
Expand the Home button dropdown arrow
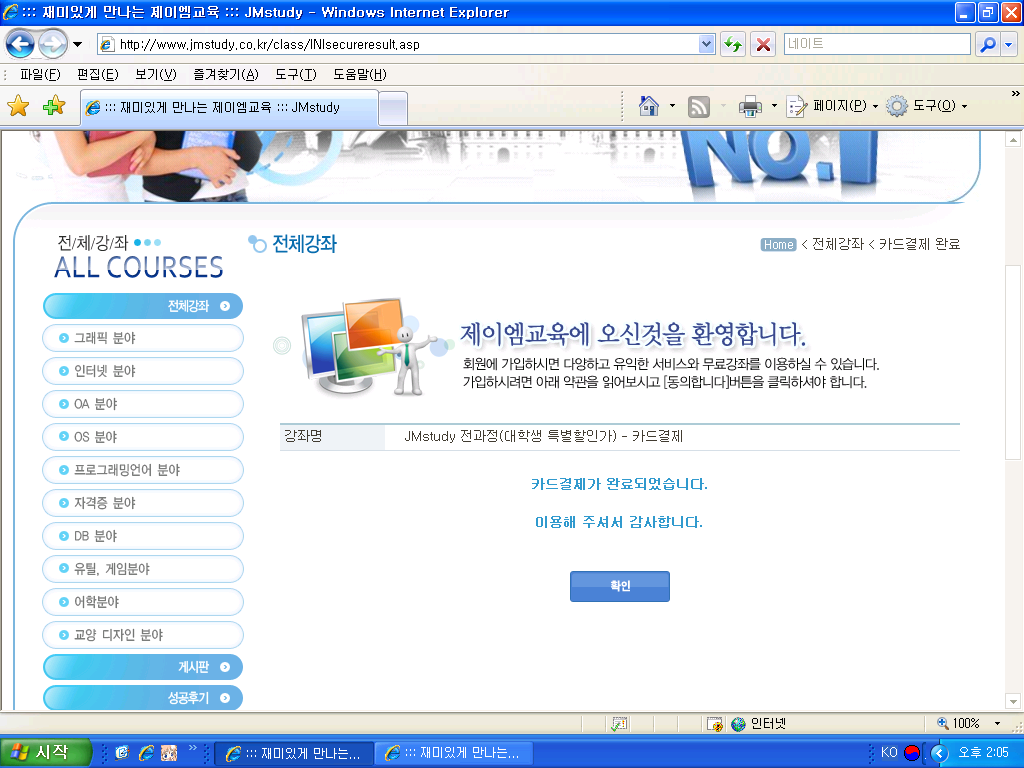pos(672,106)
